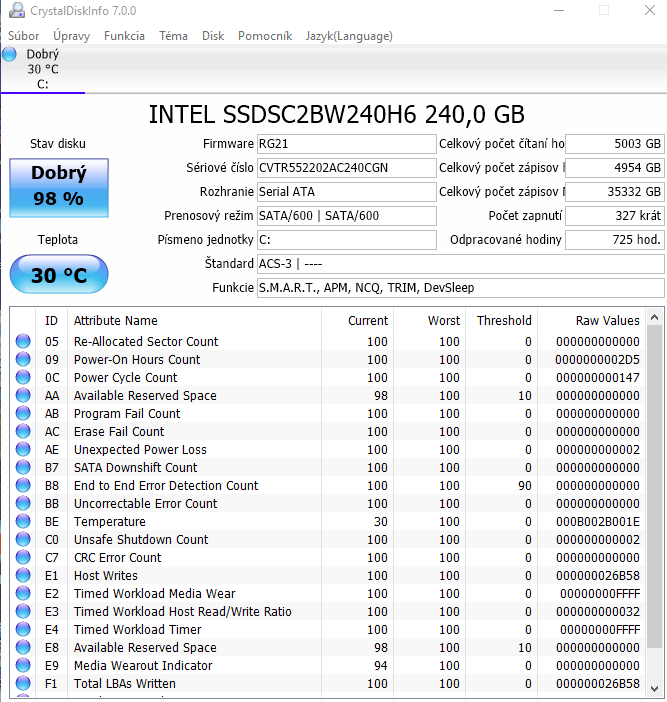Image resolution: width=667 pixels, height=702 pixels.
Task: Click the total writes value 4954 GB
Action: pos(615,168)
